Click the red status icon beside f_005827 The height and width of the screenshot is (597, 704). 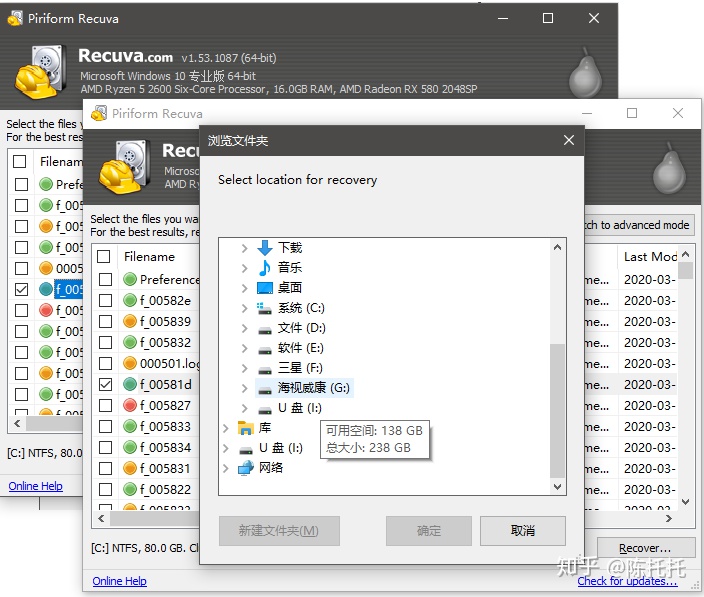click(x=130, y=406)
